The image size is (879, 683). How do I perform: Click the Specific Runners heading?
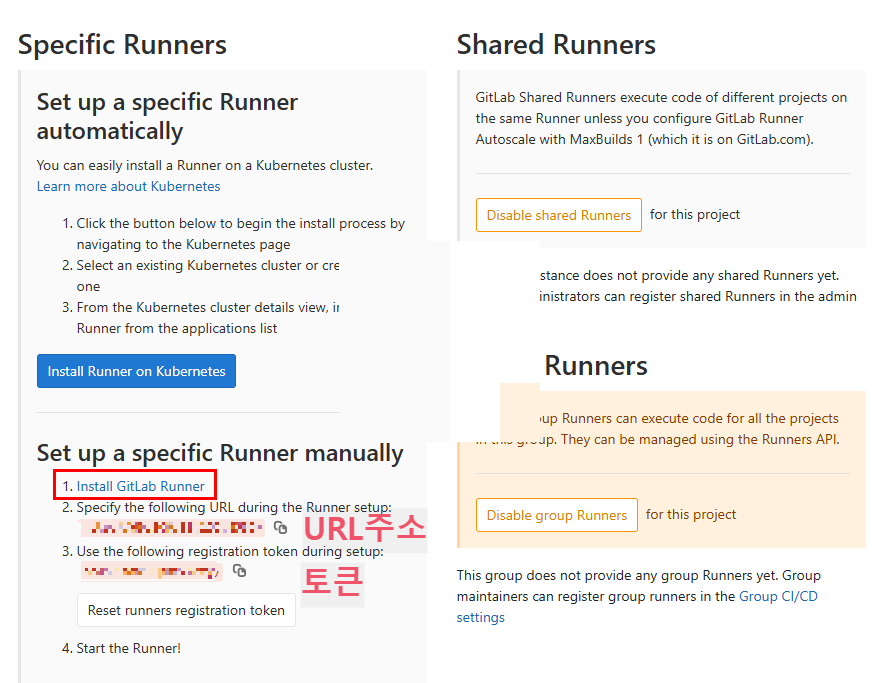122,45
